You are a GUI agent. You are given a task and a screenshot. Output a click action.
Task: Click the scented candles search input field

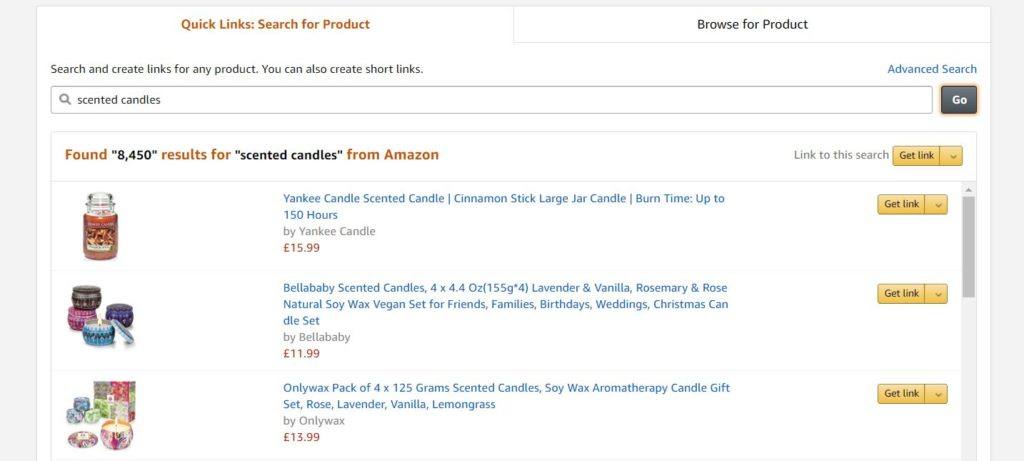click(500, 100)
